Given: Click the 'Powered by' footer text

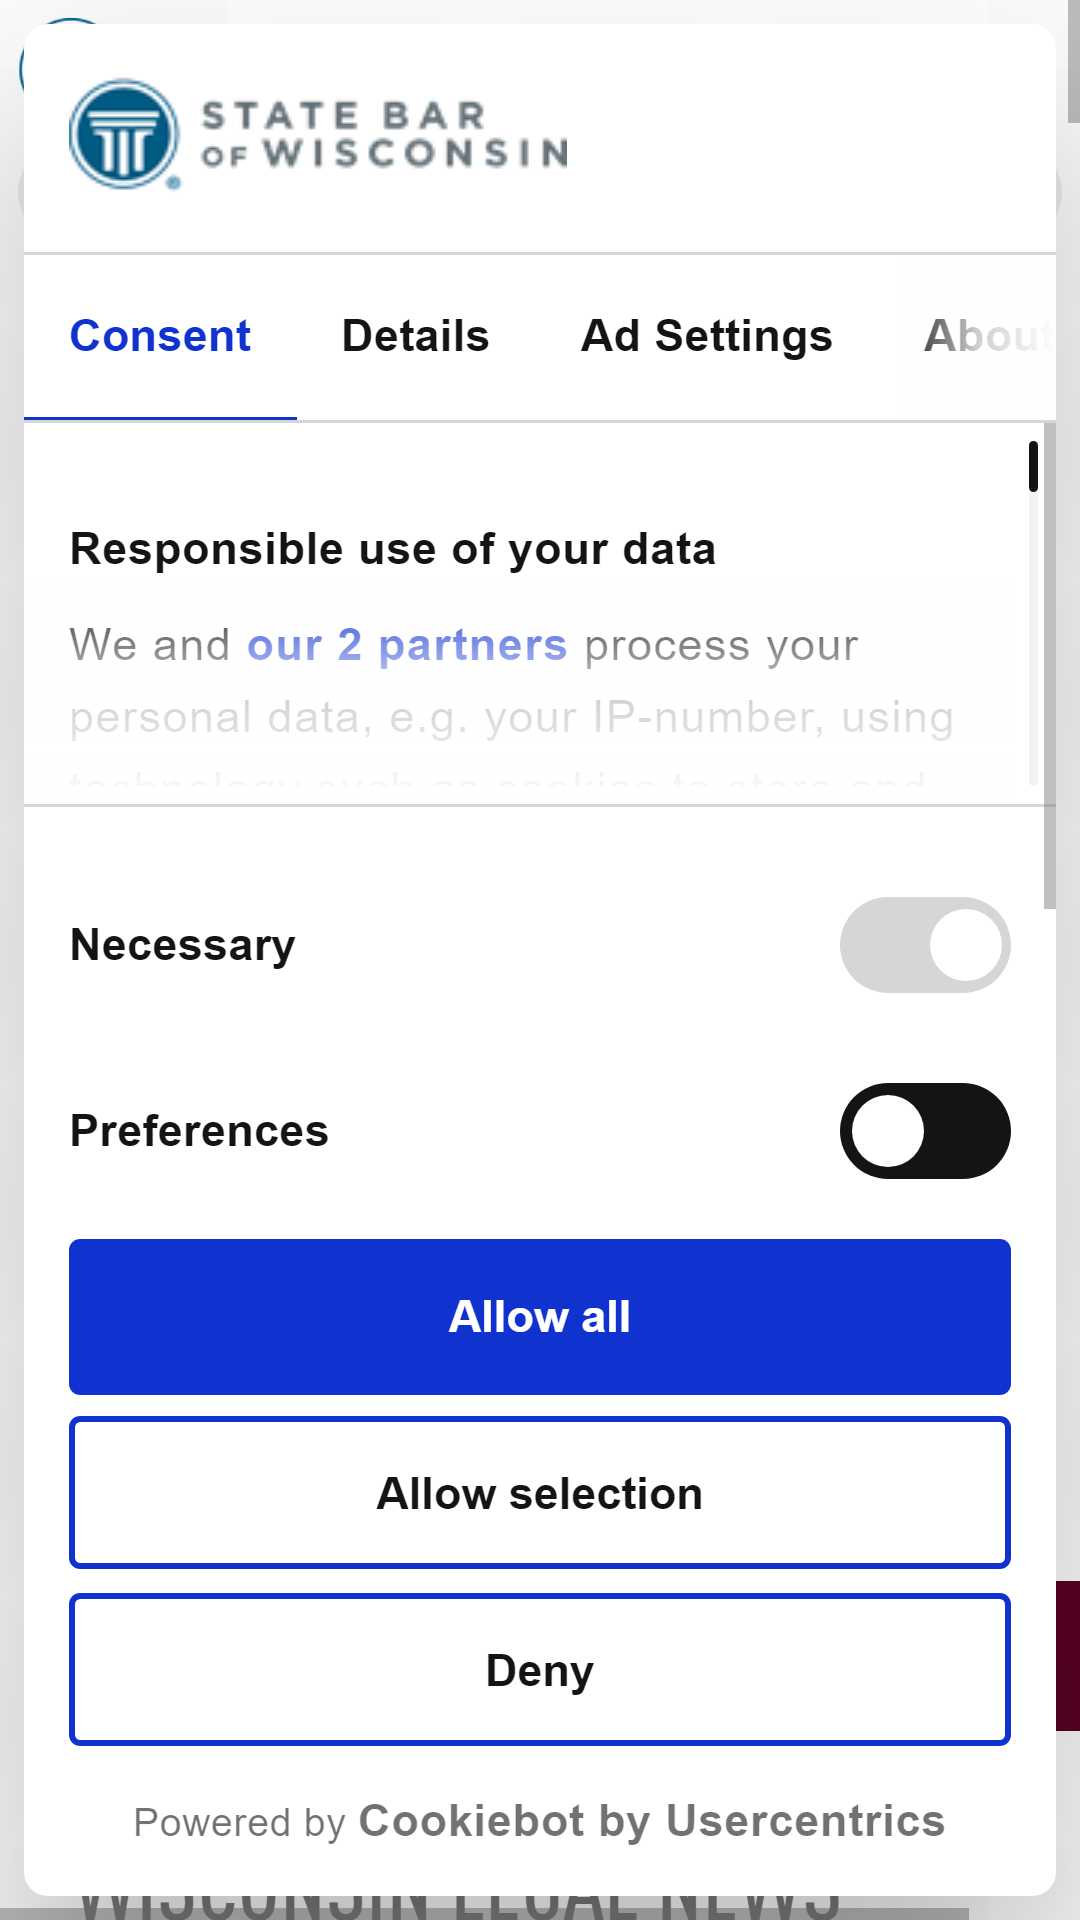Looking at the screenshot, I should click(239, 1822).
